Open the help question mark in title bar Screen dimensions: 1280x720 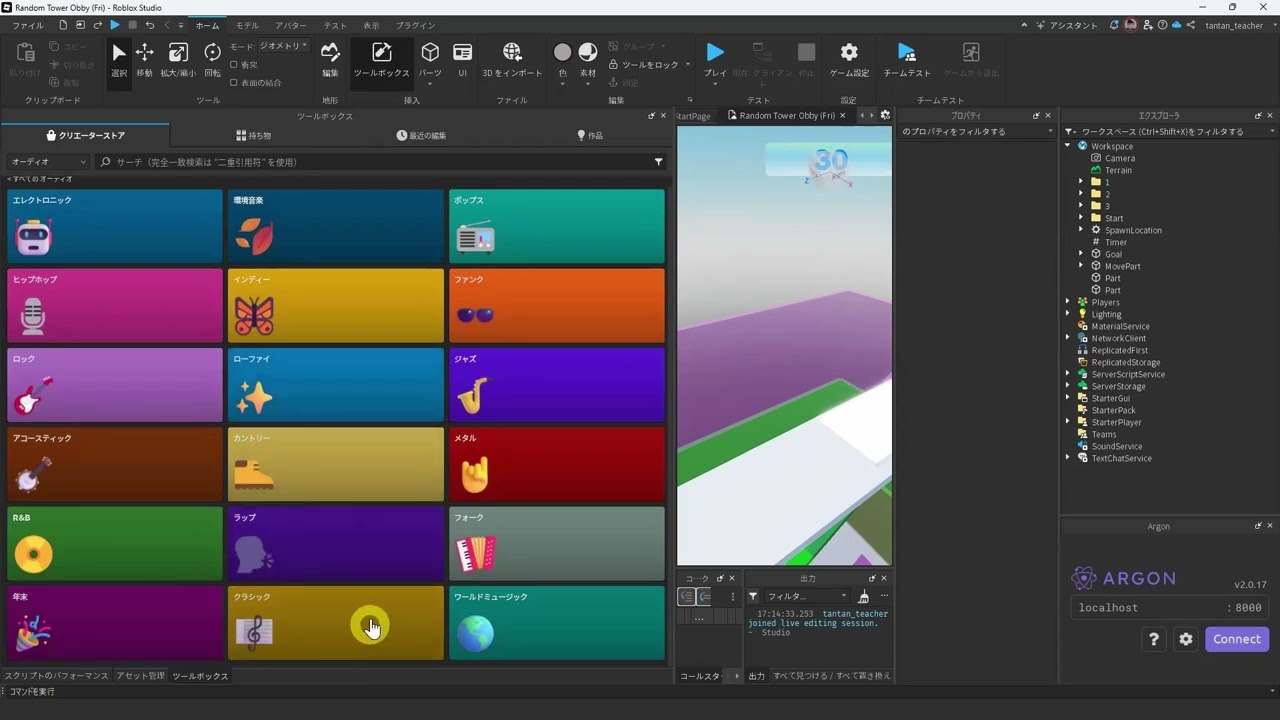pyautogui.click(x=1161, y=25)
